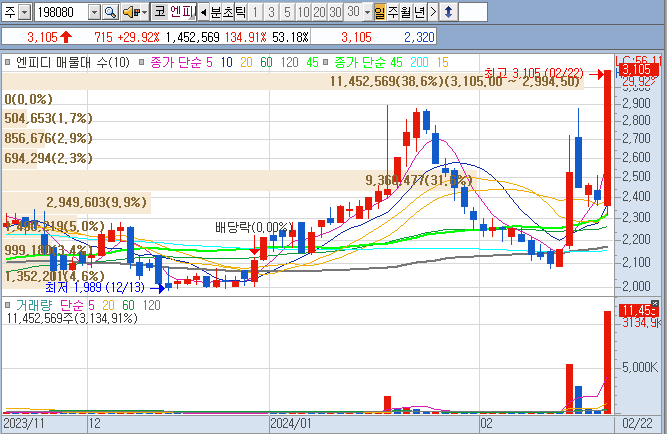667x434 pixels.
Task: Click the 2023/11 date axis label
Action: pos(24,423)
